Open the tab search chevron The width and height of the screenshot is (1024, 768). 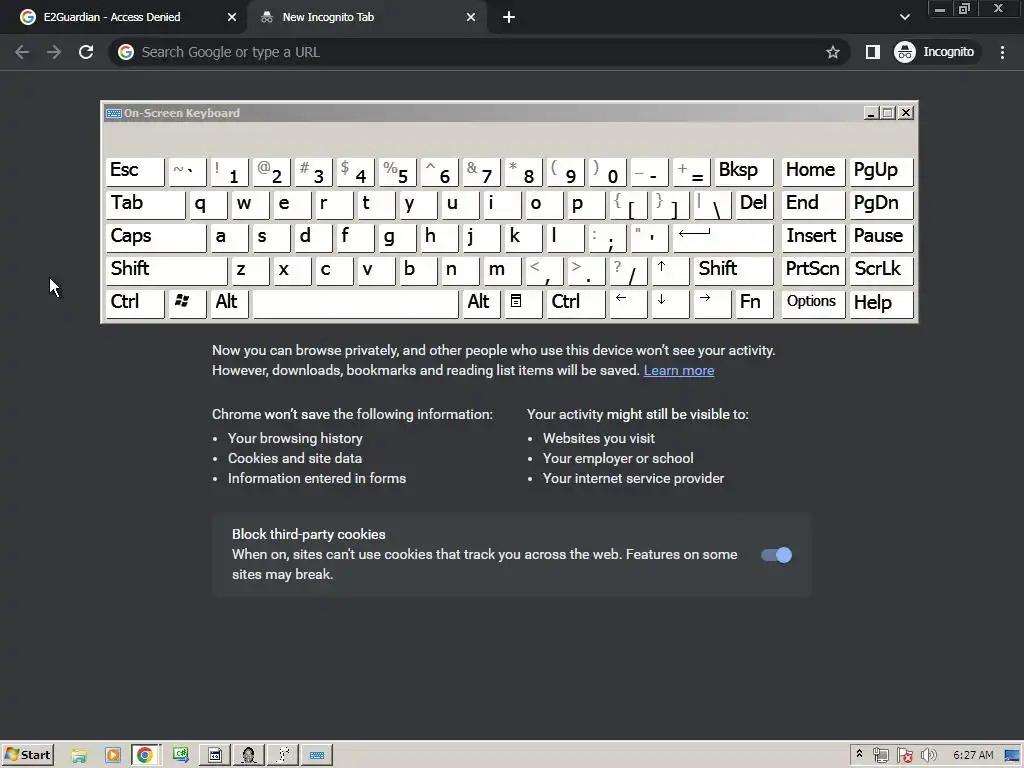pyautogui.click(x=904, y=17)
